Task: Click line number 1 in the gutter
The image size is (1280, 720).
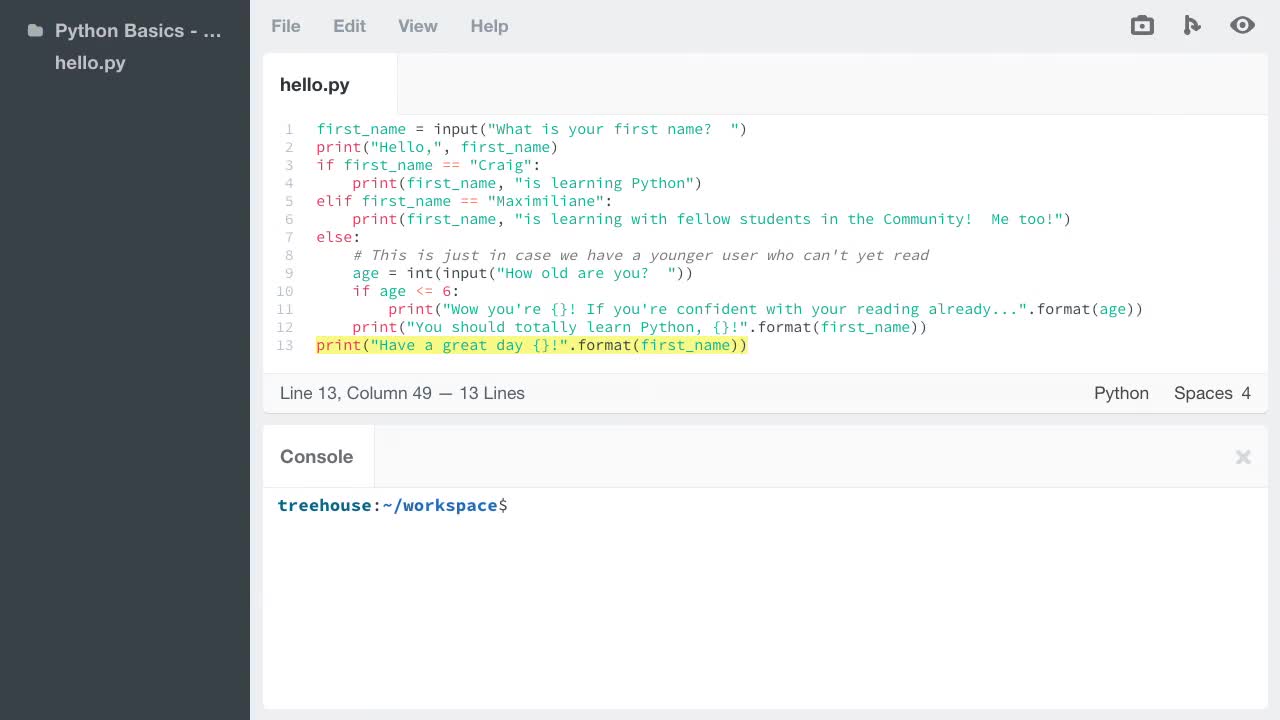Action: click(x=289, y=129)
